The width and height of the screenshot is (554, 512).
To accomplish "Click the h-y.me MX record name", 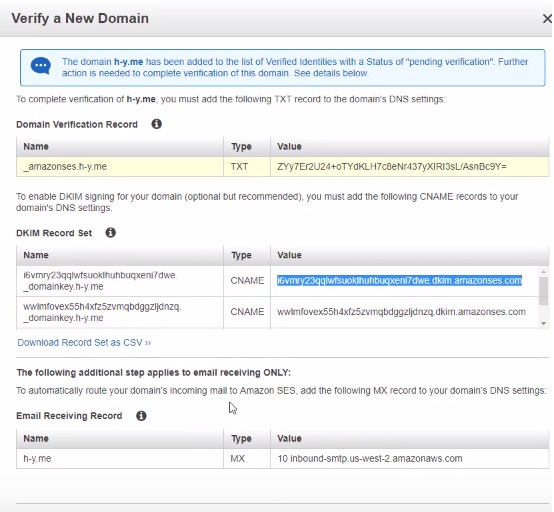I will coord(37,458).
